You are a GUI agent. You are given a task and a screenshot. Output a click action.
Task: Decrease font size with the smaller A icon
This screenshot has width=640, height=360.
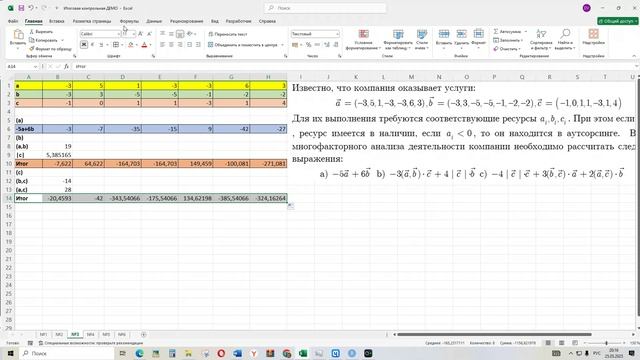coord(149,33)
